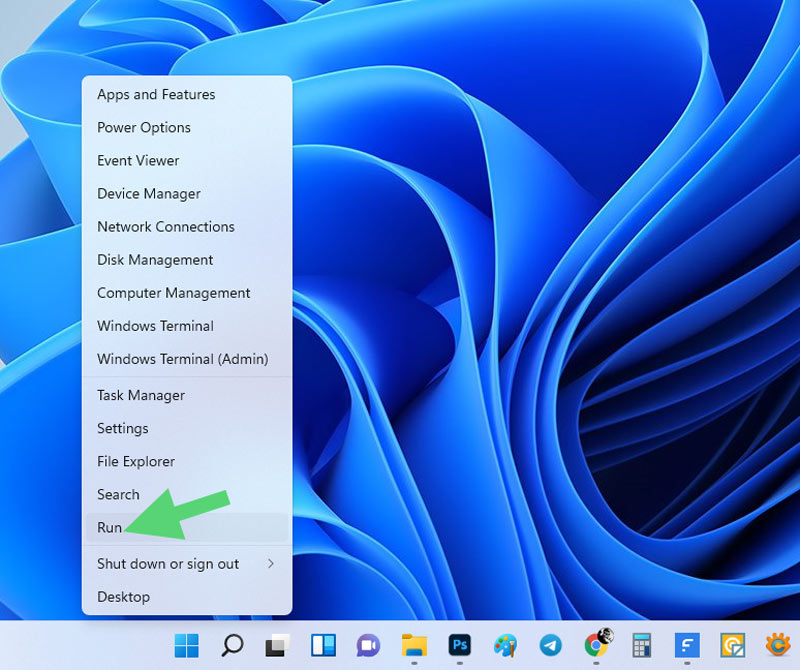
Task: Open Task Manager from the menu
Action: pos(141,396)
